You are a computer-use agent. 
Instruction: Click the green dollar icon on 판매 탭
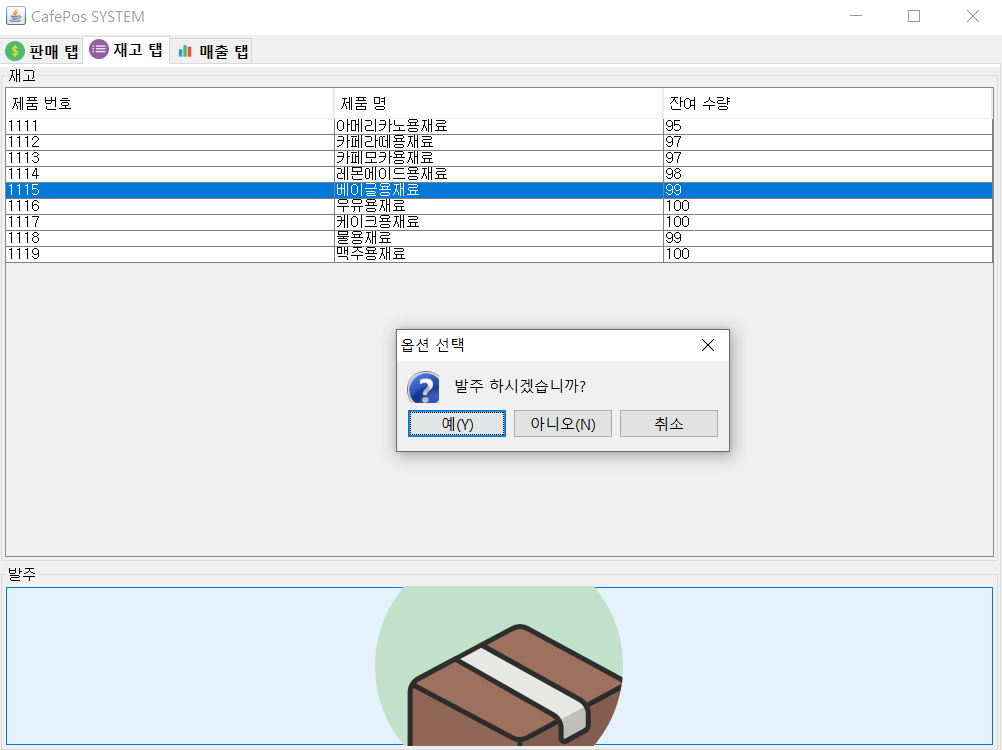point(15,50)
